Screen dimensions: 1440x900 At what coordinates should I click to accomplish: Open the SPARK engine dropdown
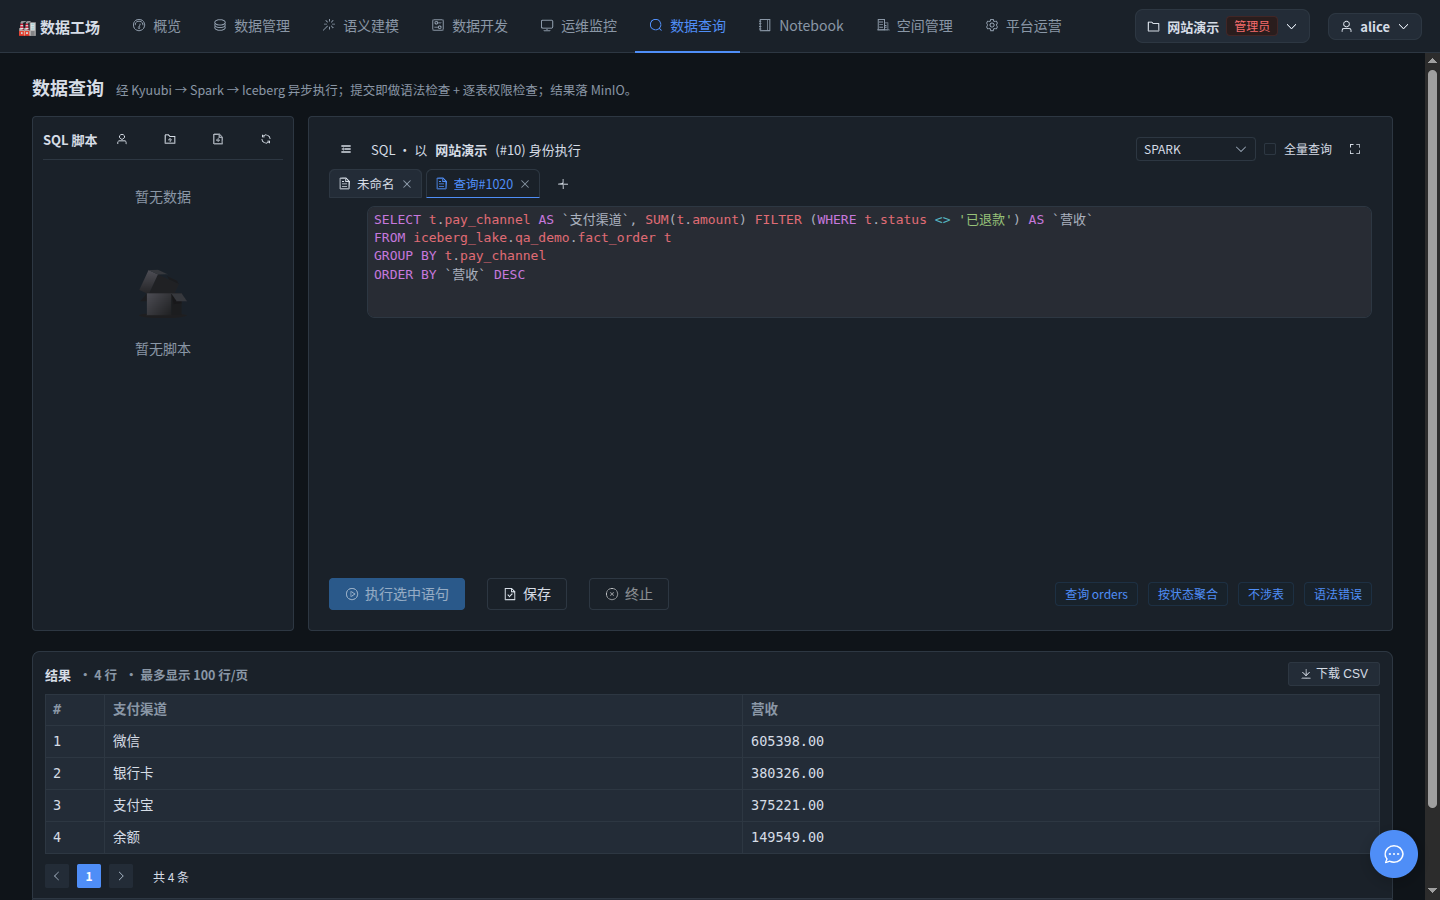pos(1195,149)
